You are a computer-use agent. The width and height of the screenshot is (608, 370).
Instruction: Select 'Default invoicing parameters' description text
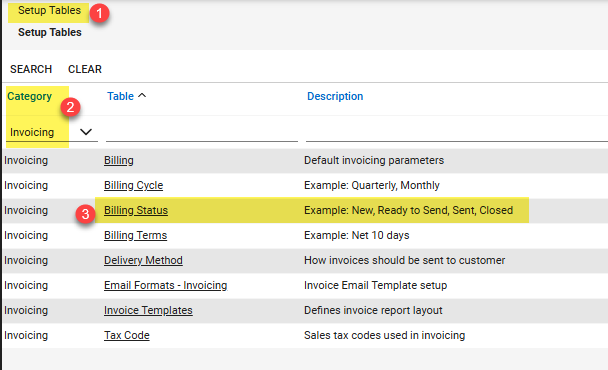(x=374, y=160)
